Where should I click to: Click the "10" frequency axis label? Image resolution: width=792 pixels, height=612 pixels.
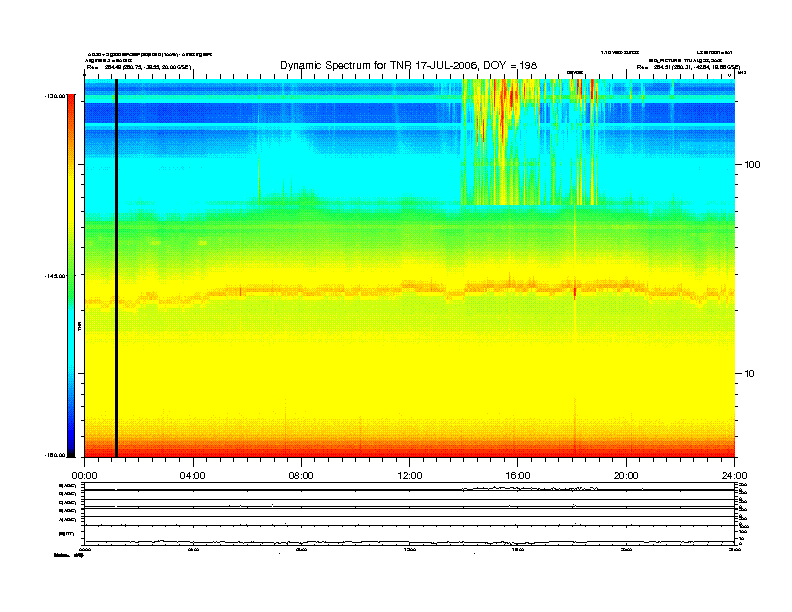point(749,374)
